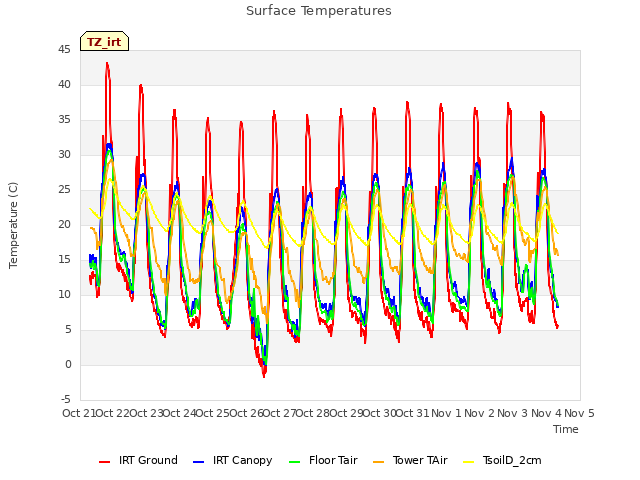Click the yellow TsoilD_2cm legend swatch

[469, 462]
